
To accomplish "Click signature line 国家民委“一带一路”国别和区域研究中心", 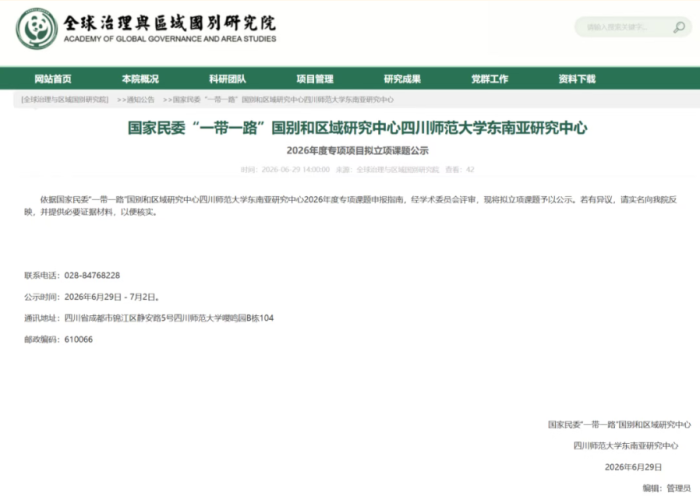I will tap(620, 425).
